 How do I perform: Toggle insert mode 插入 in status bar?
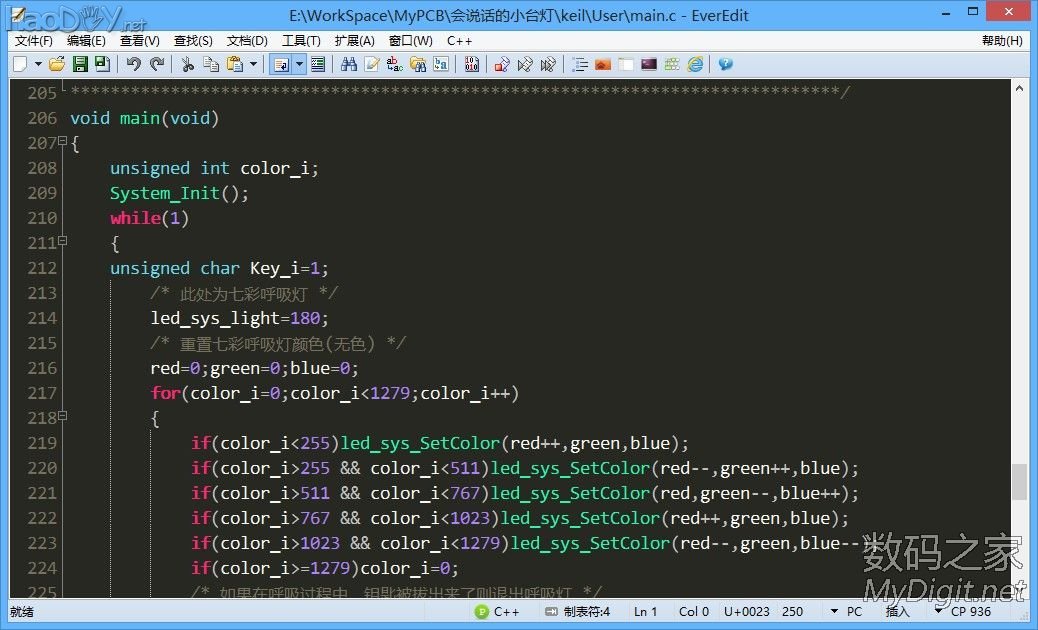(898, 611)
